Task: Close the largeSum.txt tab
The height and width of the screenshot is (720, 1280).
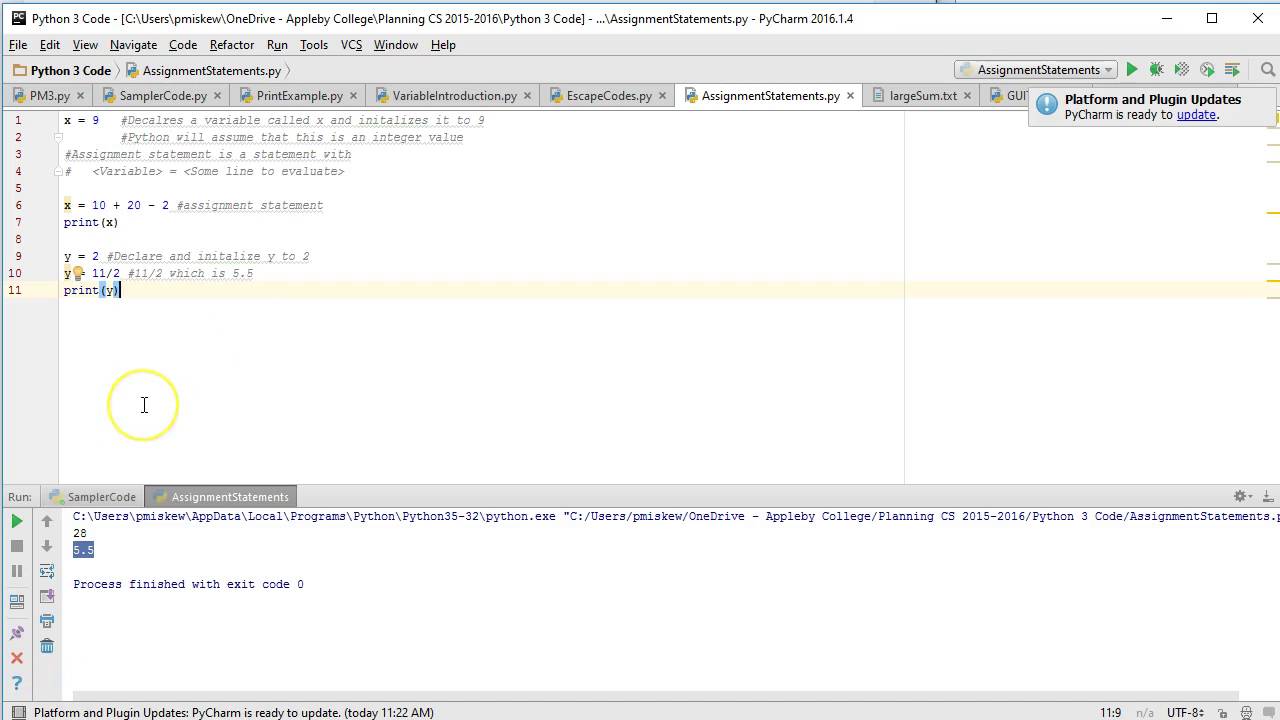Action: (x=969, y=96)
